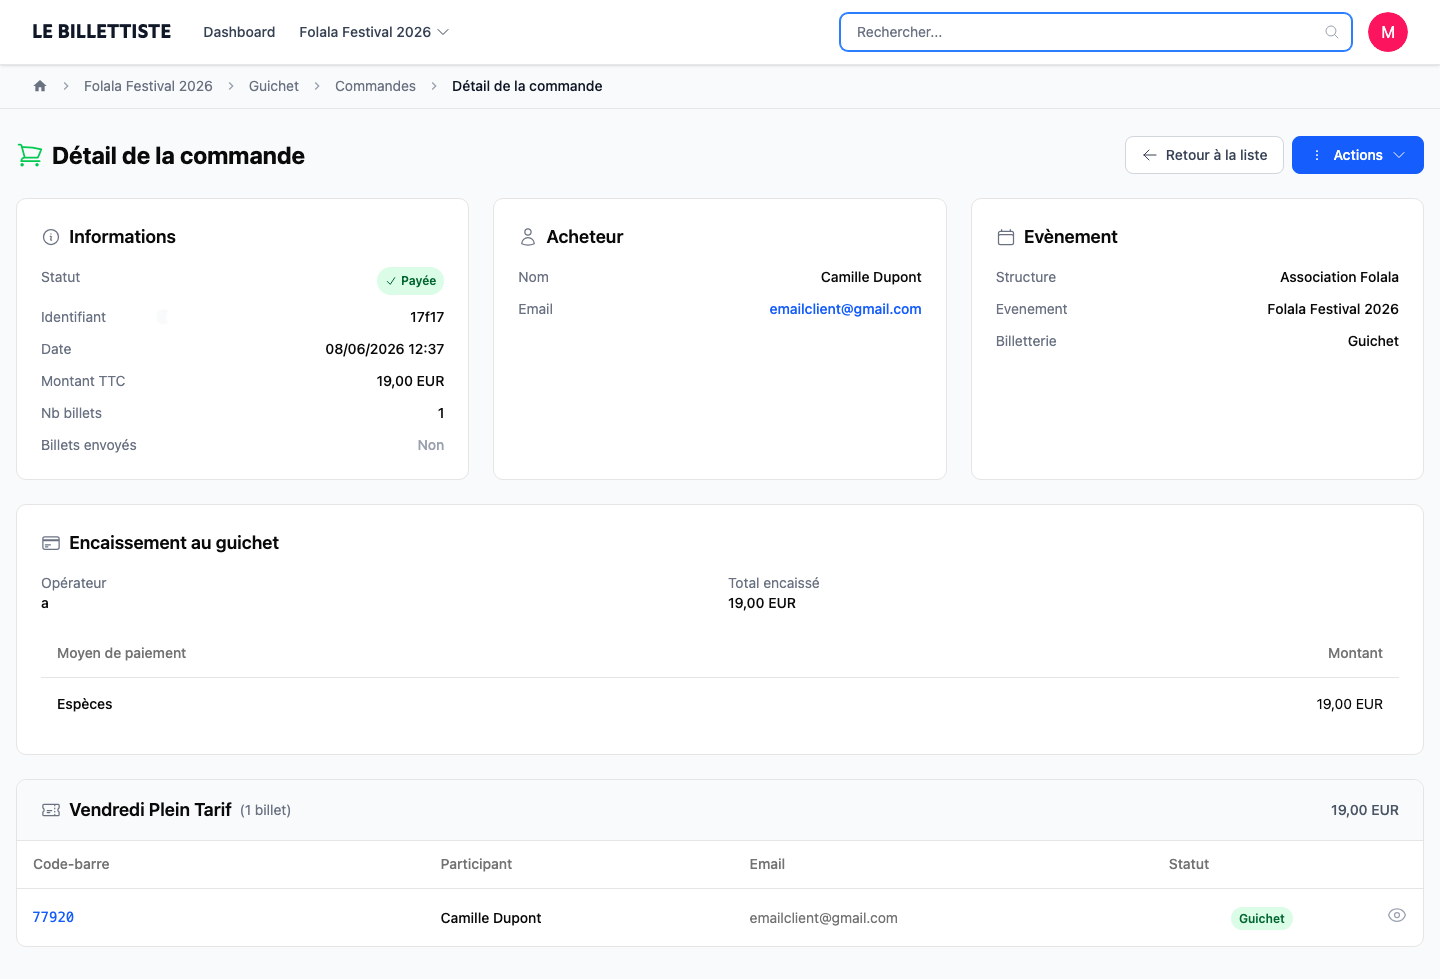Click the Email table column header
1440x979 pixels.
[767, 864]
